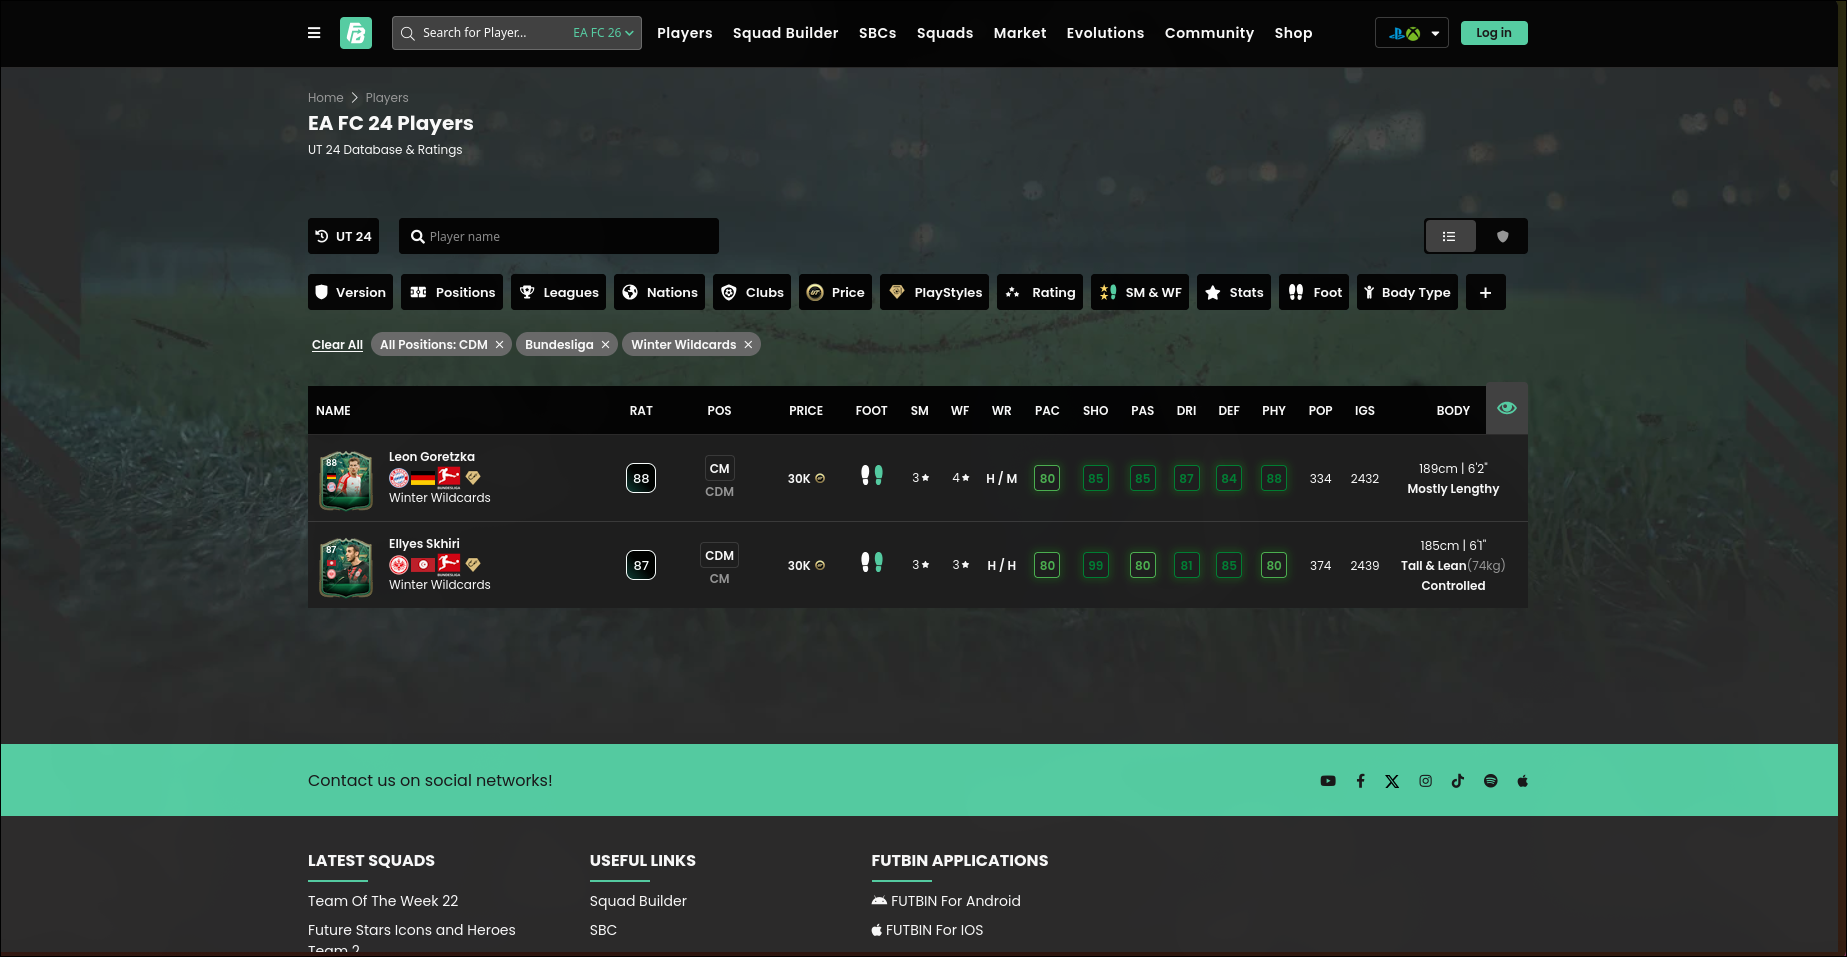1847x957 pixels.
Task: Toggle column visibility eye icon
Action: point(1506,408)
